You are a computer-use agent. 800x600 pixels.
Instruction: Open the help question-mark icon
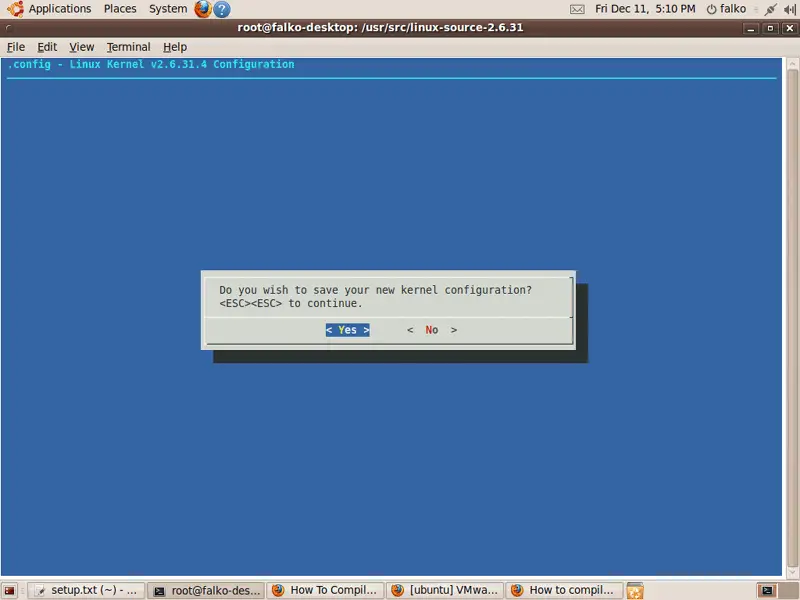(221, 9)
